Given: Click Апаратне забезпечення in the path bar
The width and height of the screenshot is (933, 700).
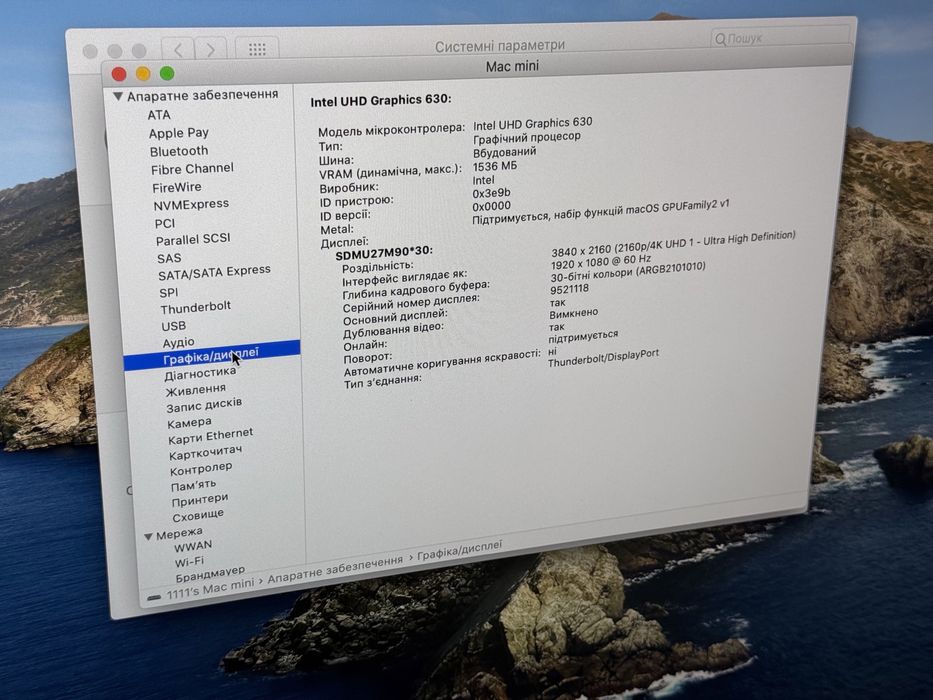Looking at the screenshot, I should (x=335, y=570).
